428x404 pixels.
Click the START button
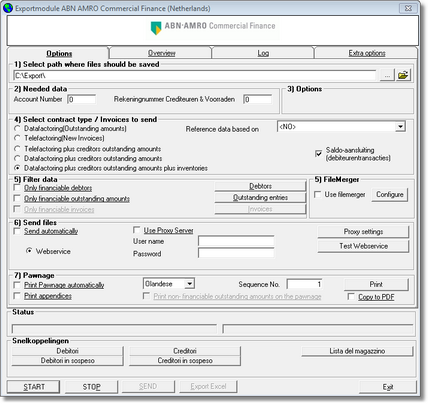(x=34, y=387)
